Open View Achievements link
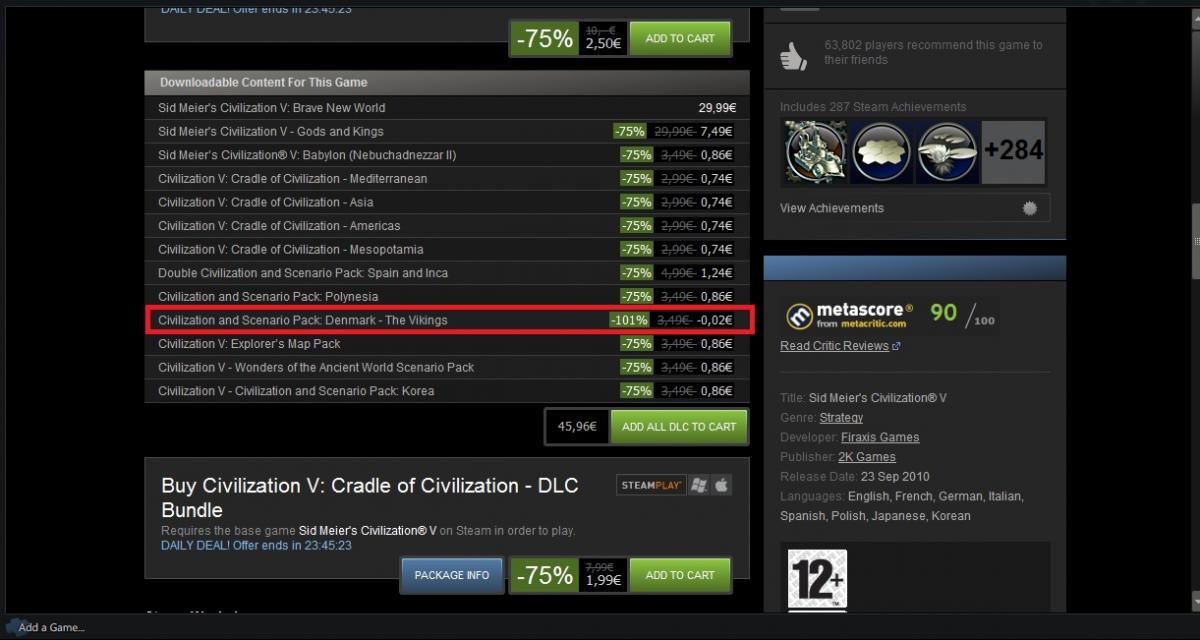 832,208
